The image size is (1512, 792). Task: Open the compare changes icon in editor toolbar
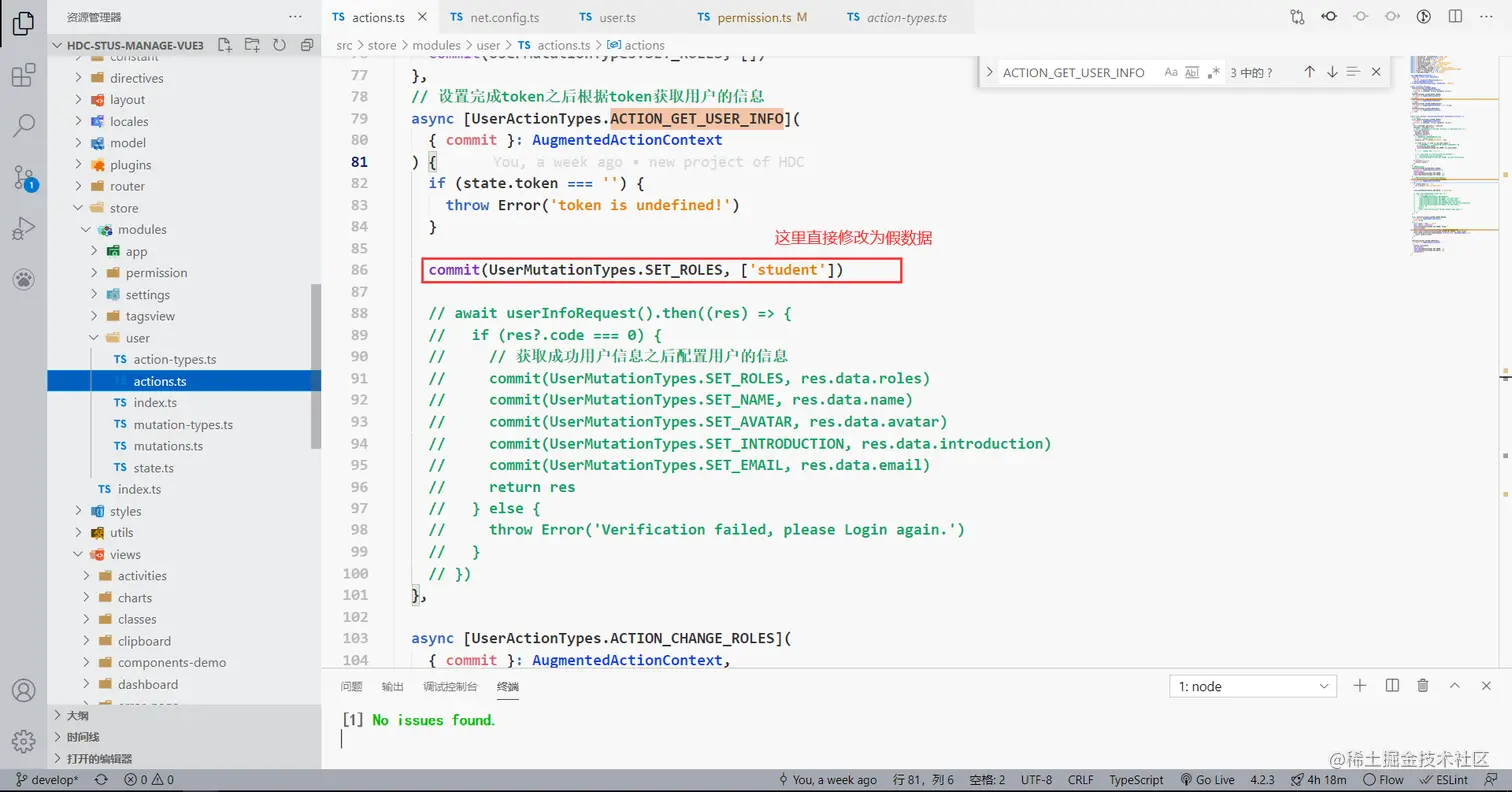pos(1297,17)
